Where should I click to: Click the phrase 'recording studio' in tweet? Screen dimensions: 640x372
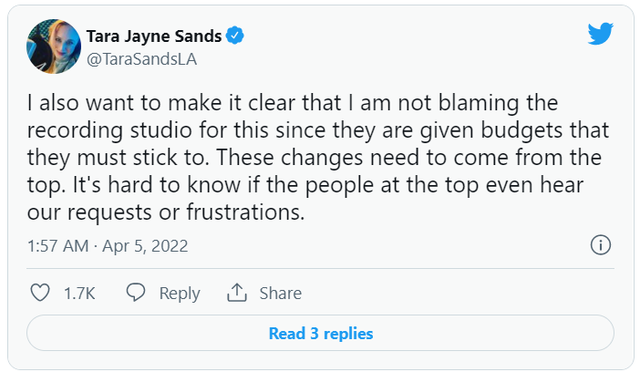(x=109, y=130)
